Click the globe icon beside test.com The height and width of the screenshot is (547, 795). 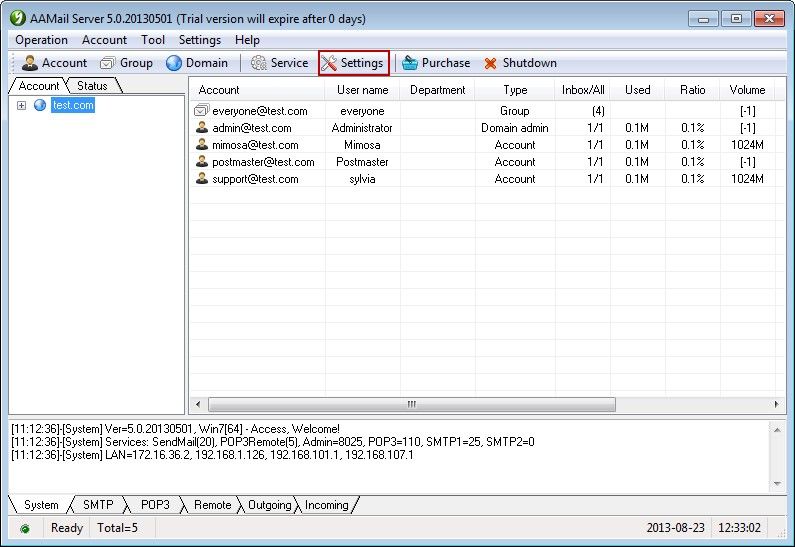[x=40, y=105]
